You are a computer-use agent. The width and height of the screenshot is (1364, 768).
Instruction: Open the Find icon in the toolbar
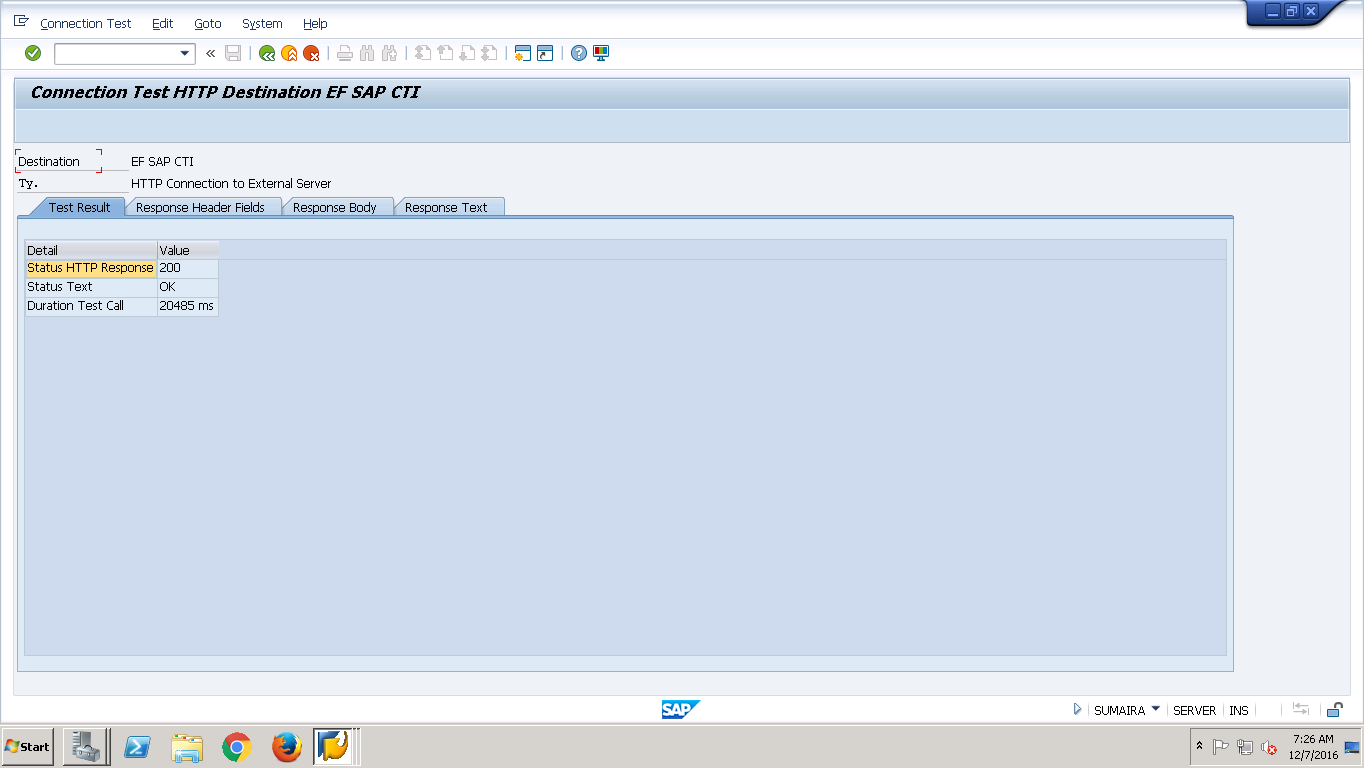[x=366, y=53]
